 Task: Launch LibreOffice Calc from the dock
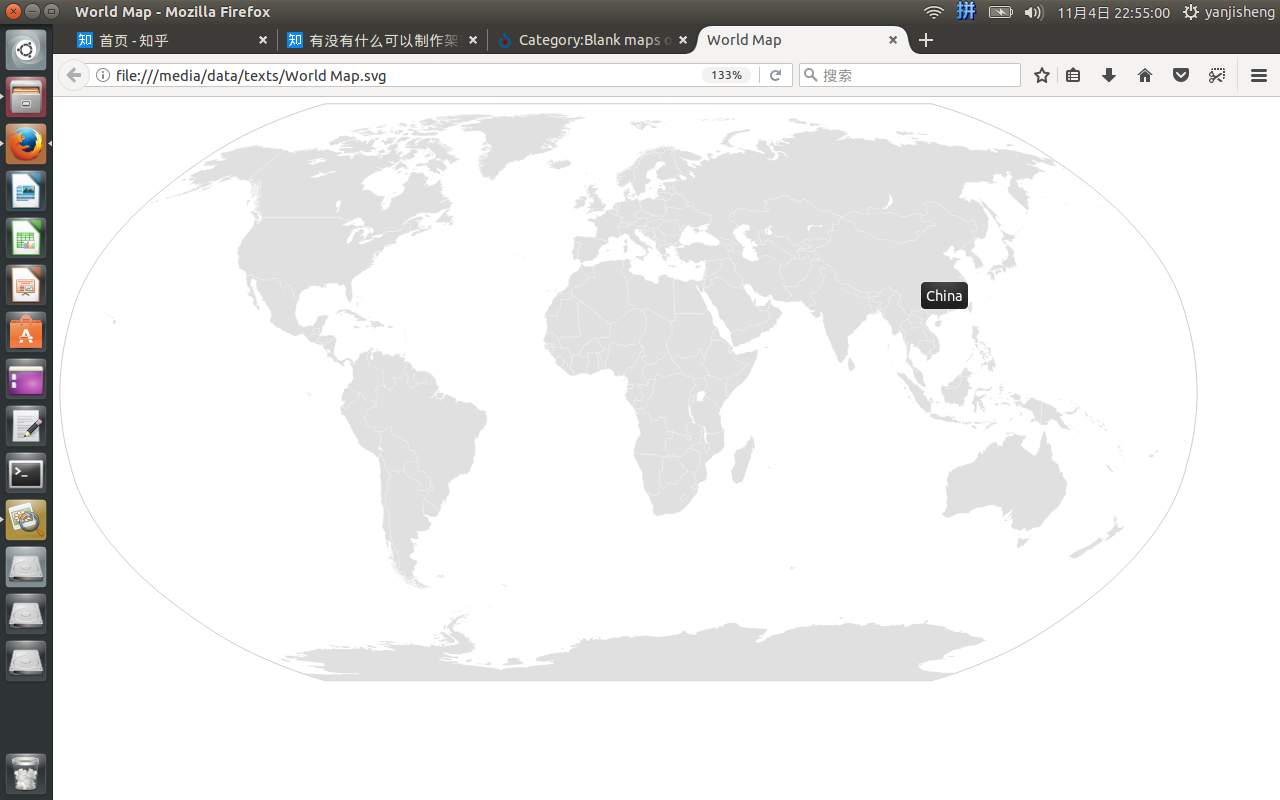[26, 238]
